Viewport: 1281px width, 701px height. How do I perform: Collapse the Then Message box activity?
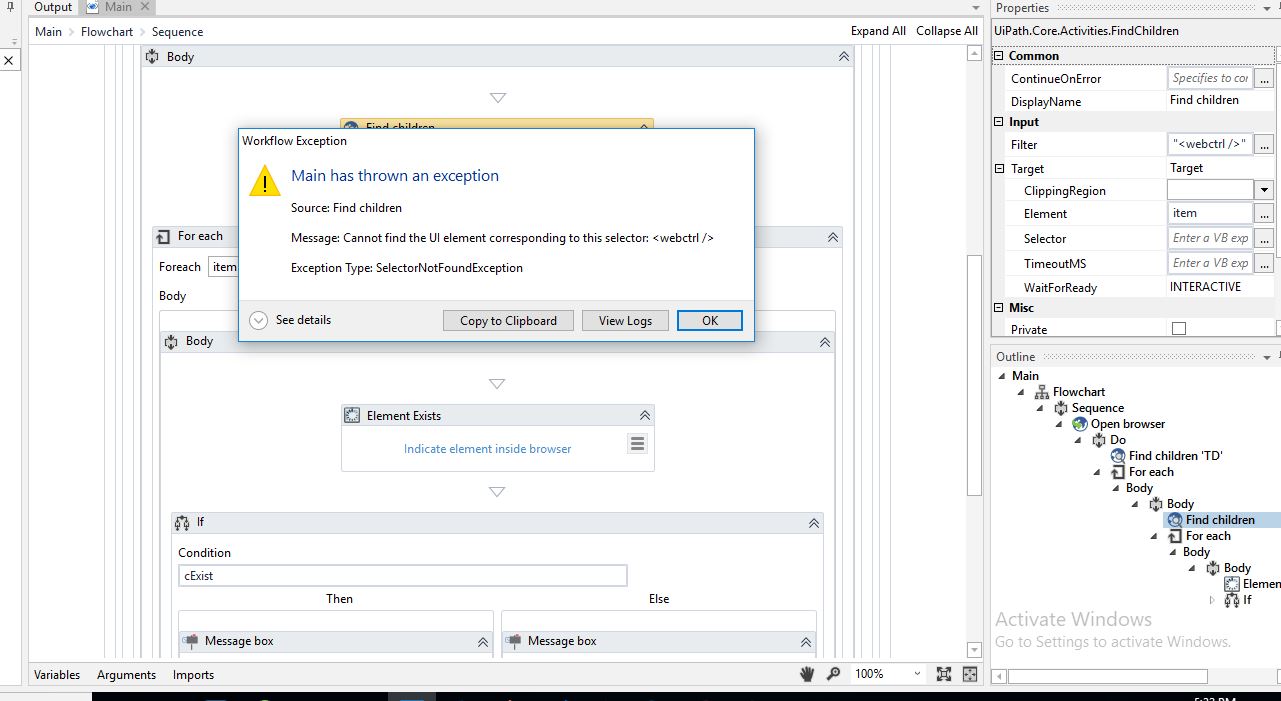click(x=483, y=642)
